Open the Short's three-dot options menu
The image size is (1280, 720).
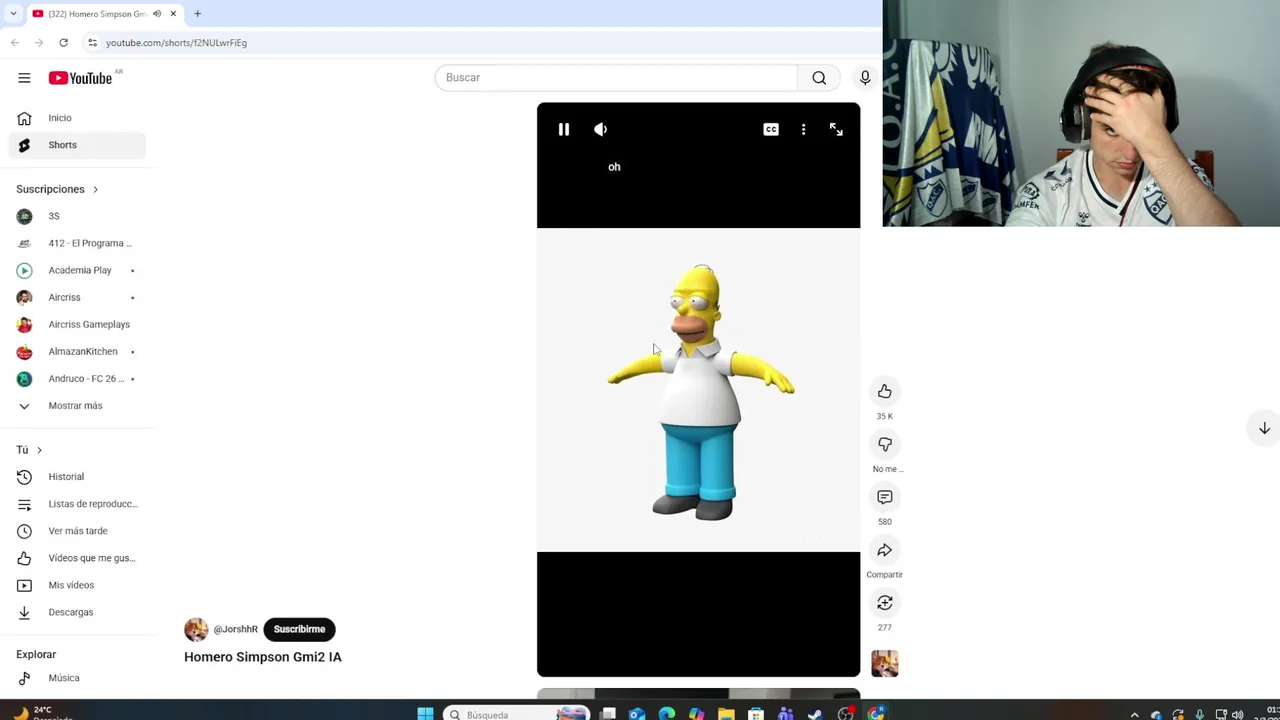(803, 129)
